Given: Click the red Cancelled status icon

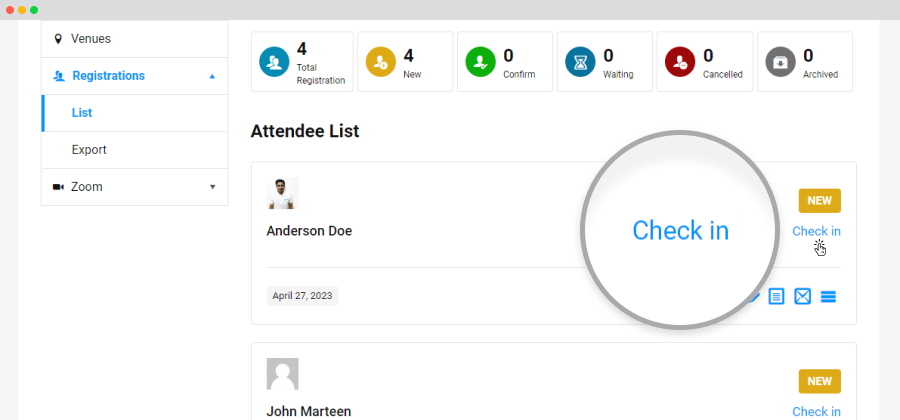Looking at the screenshot, I should 680,62.
